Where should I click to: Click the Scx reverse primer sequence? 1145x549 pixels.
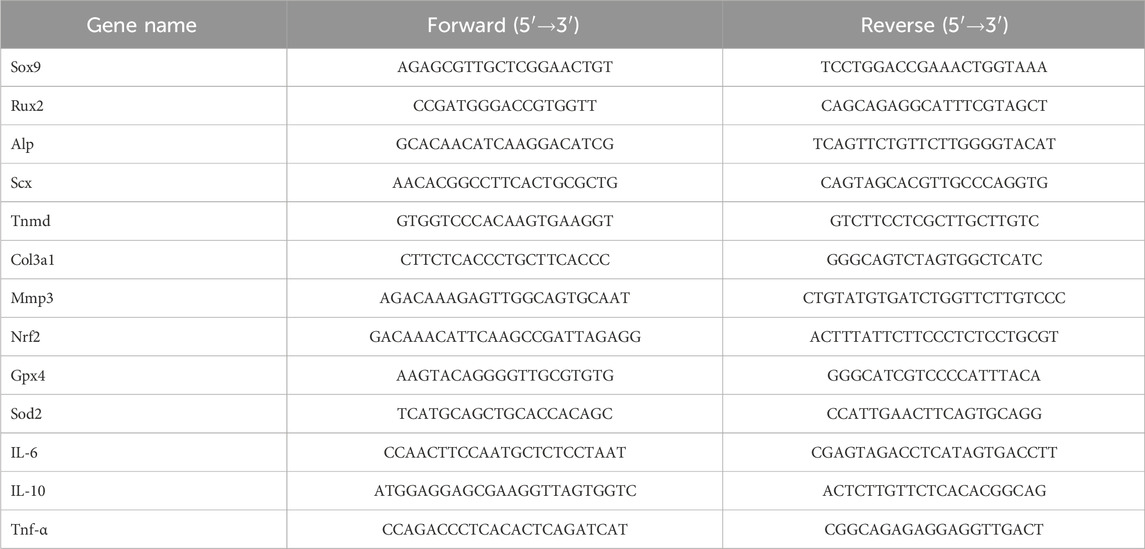[934, 183]
